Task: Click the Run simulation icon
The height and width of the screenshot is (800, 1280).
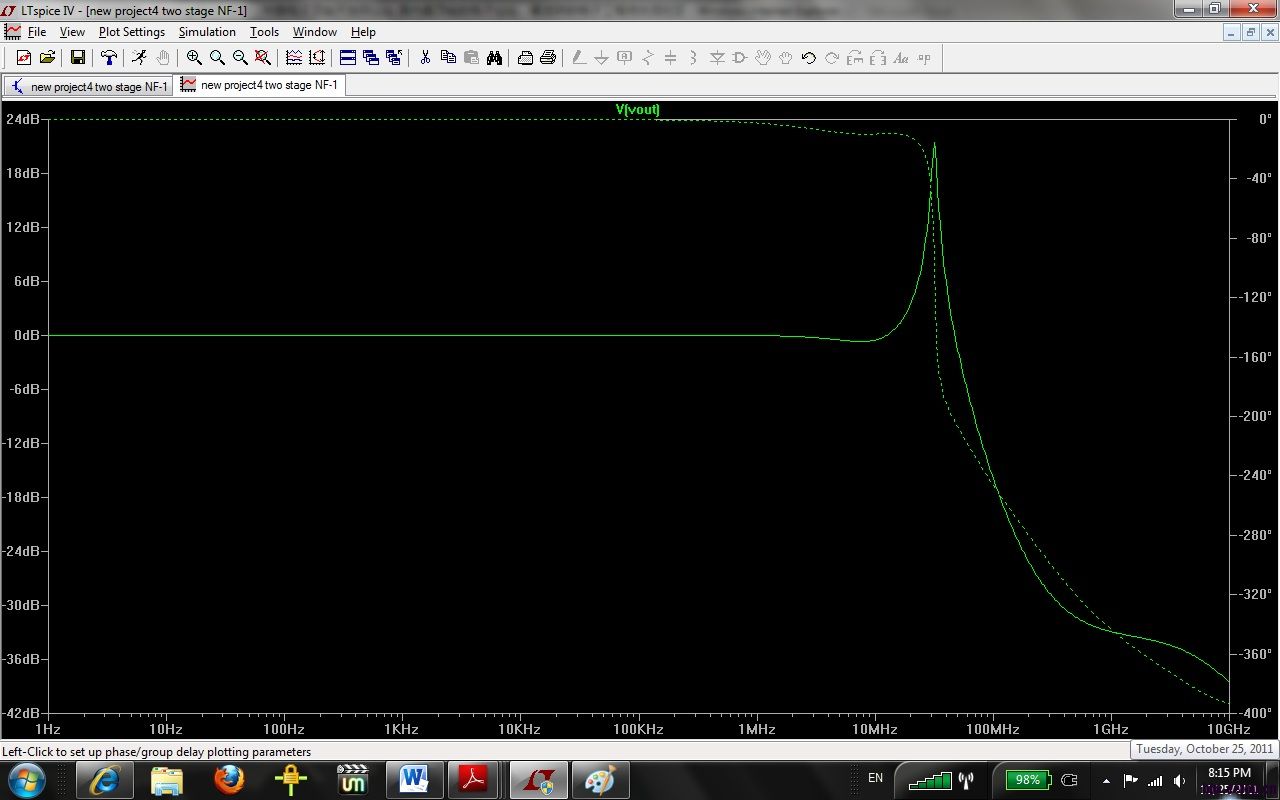Action: click(x=139, y=58)
